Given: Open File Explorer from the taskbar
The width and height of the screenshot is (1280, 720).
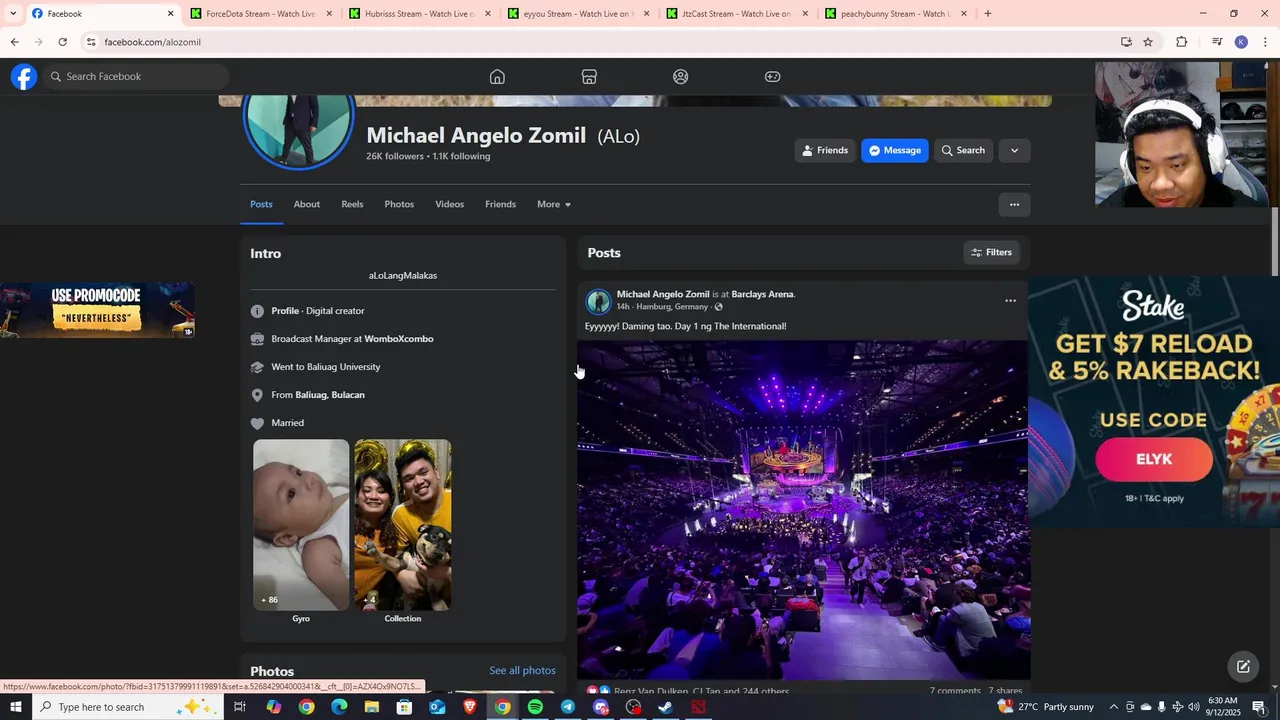Looking at the screenshot, I should click(x=372, y=707).
